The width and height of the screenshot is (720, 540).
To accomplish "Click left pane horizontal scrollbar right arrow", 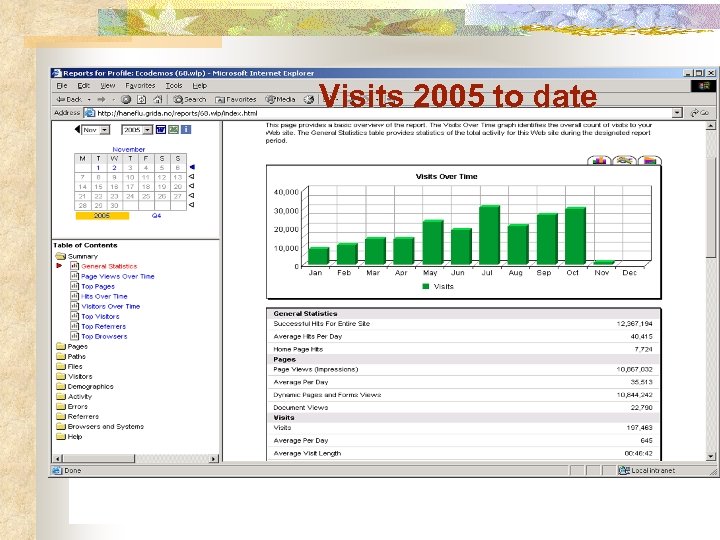I will pyautogui.click(x=214, y=459).
